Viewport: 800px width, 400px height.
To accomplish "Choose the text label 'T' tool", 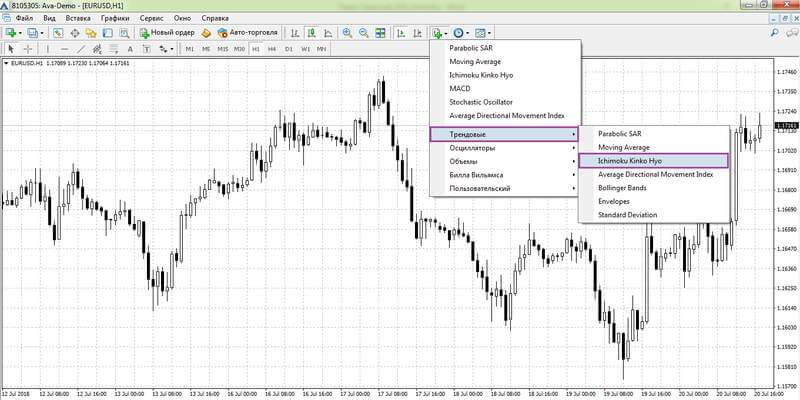I will 146,49.
